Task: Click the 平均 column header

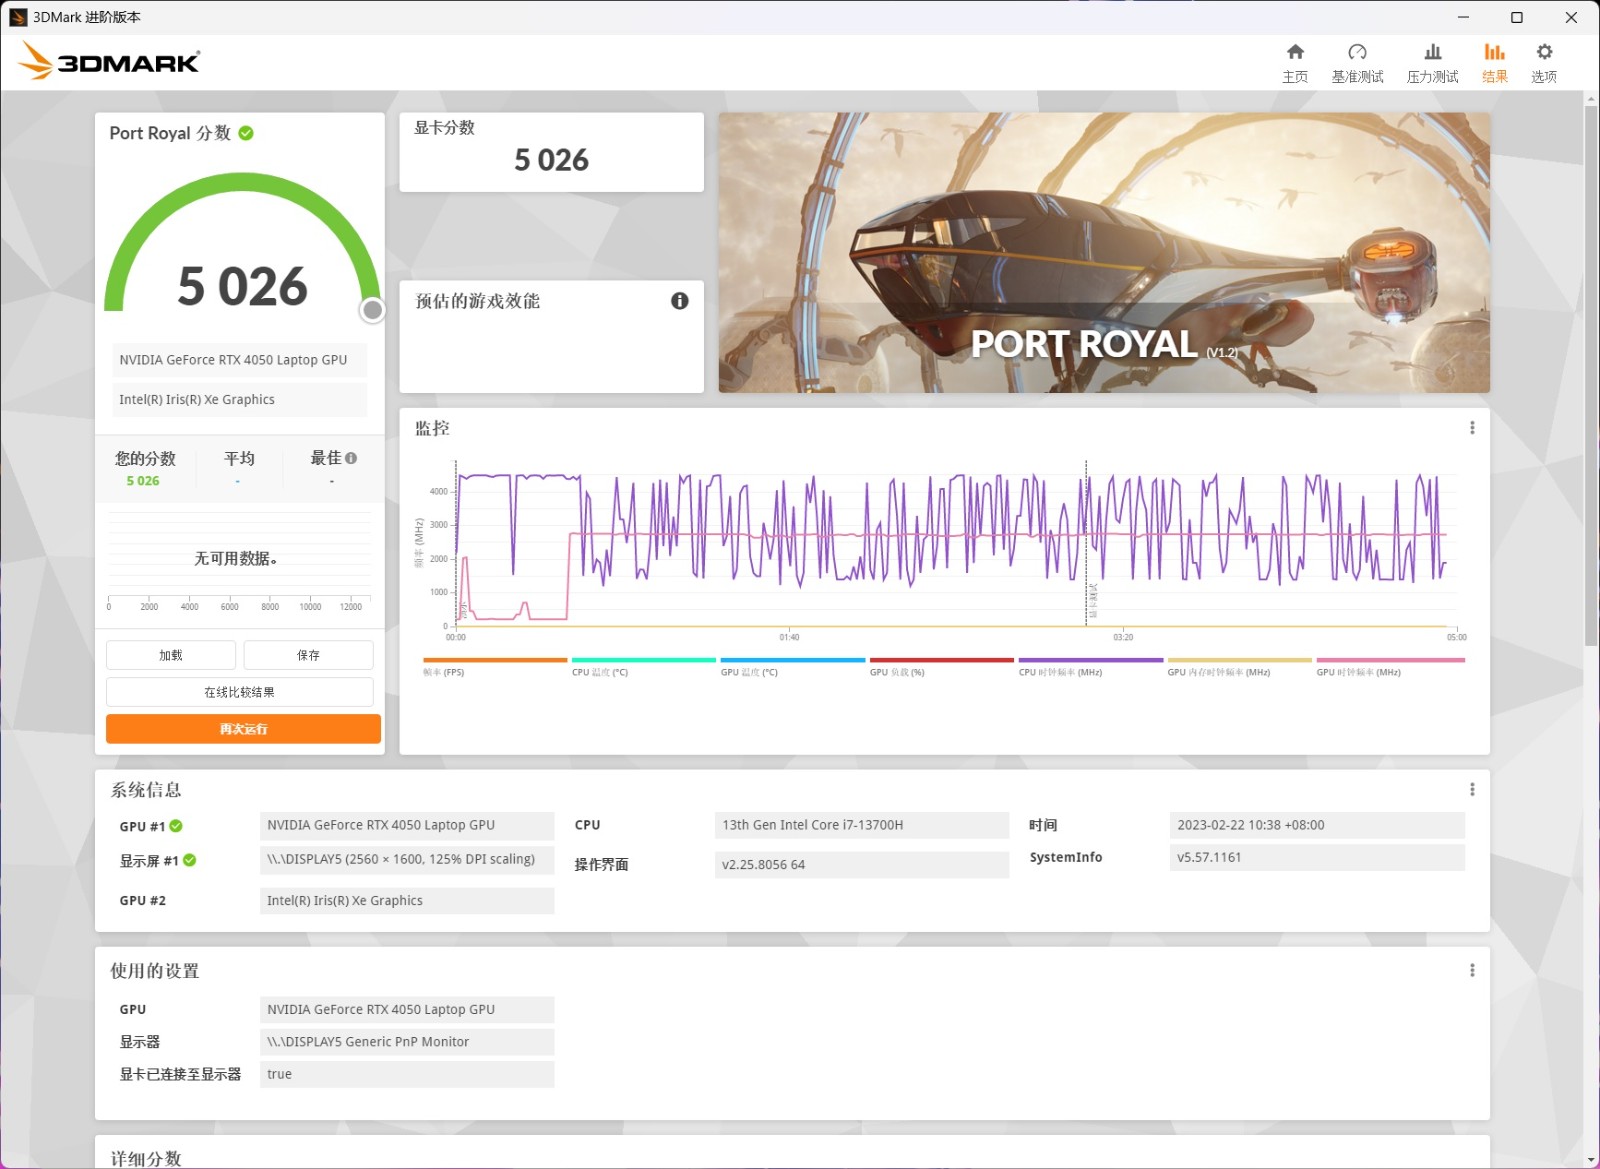Action: pyautogui.click(x=239, y=458)
